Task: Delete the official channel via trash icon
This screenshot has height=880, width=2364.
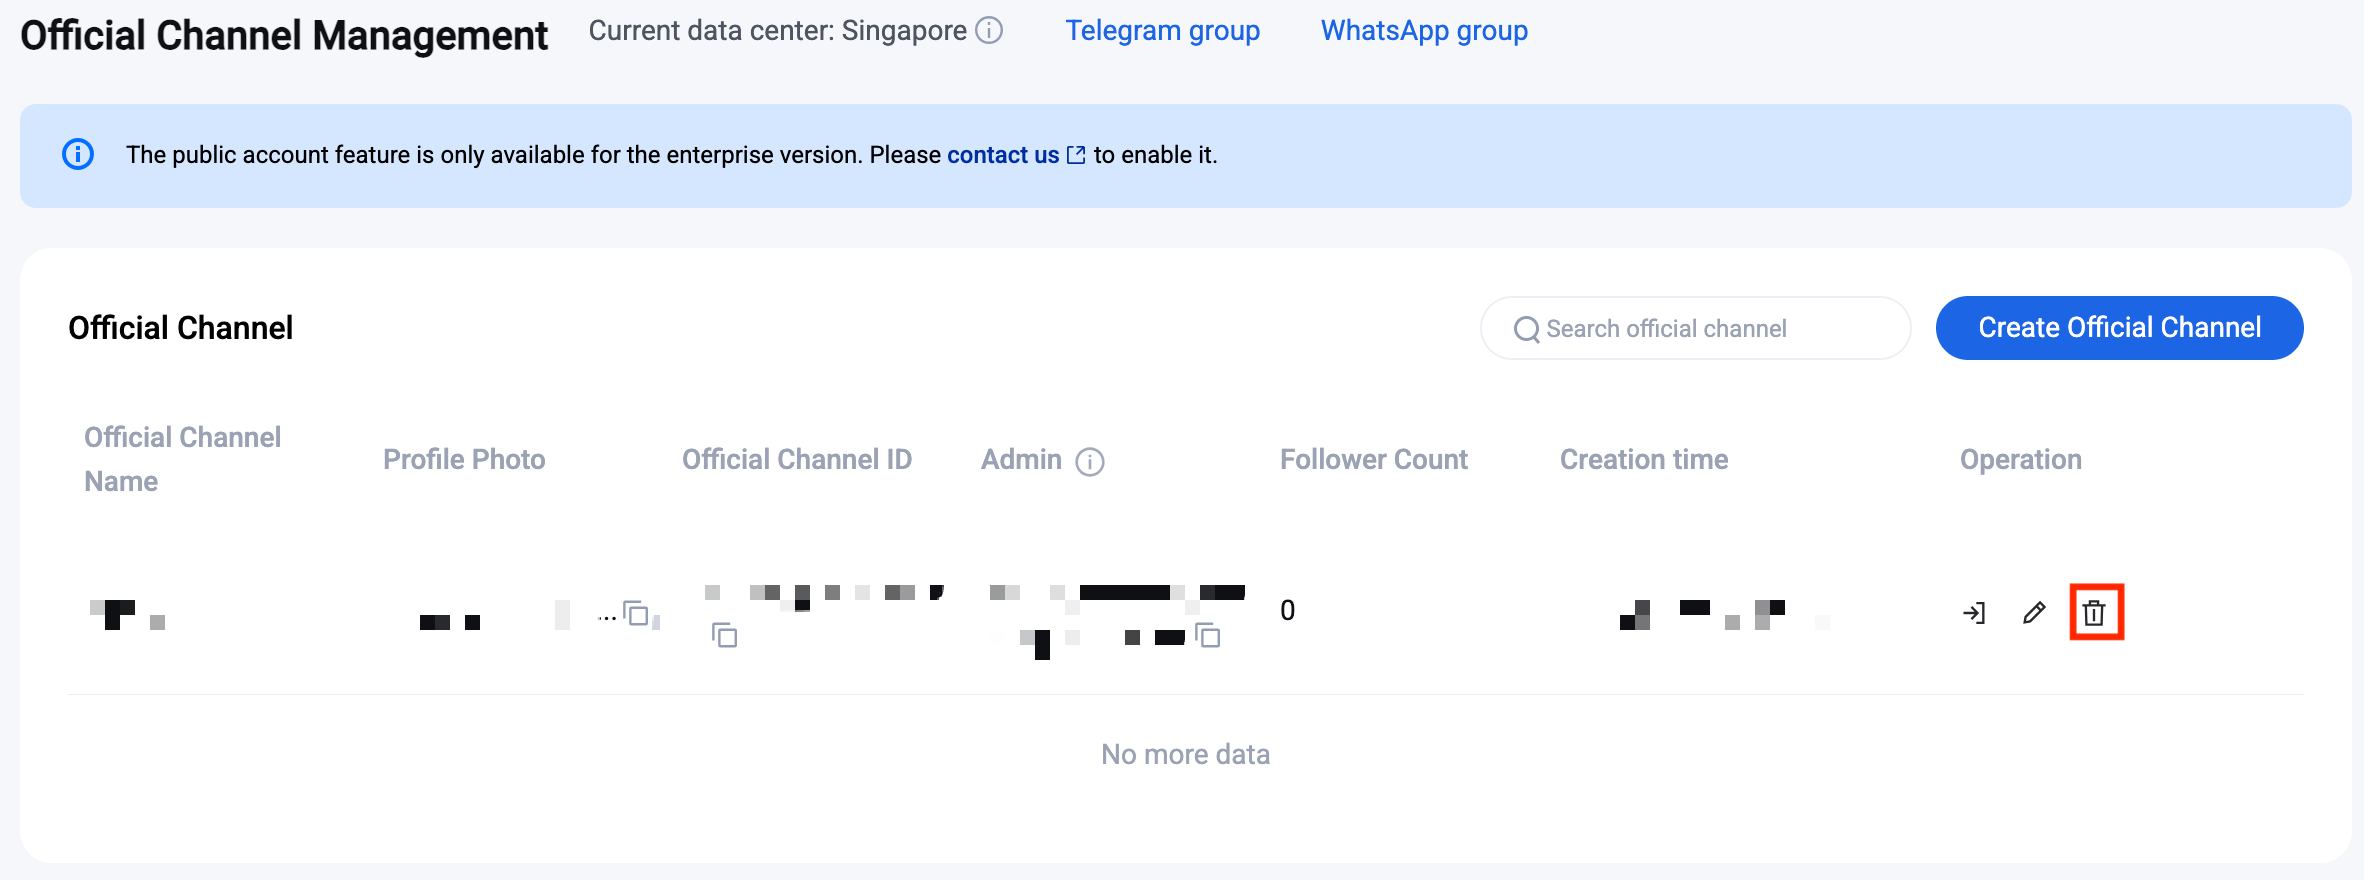Action: 2095,613
